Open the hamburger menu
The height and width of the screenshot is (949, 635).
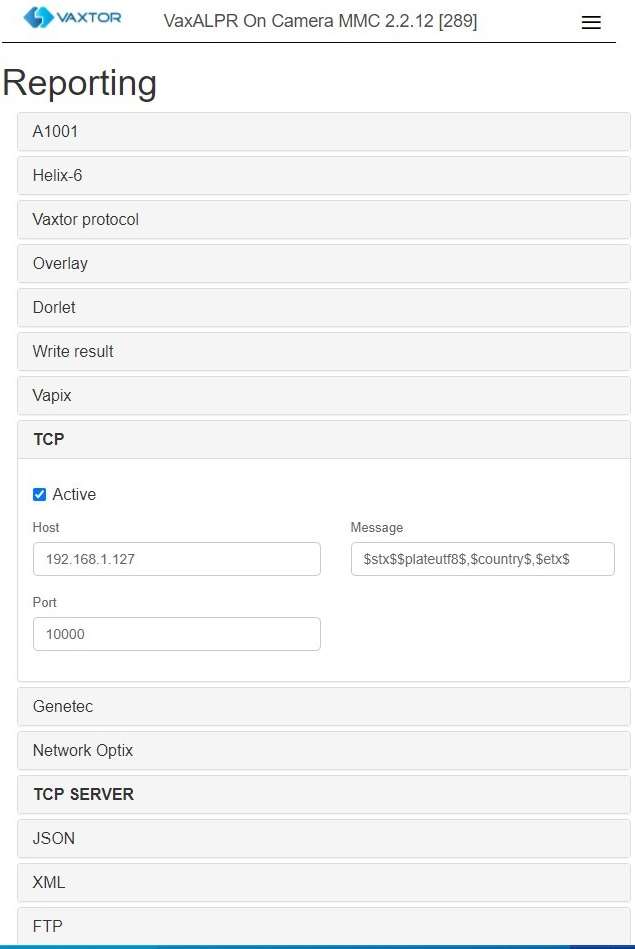coord(591,22)
